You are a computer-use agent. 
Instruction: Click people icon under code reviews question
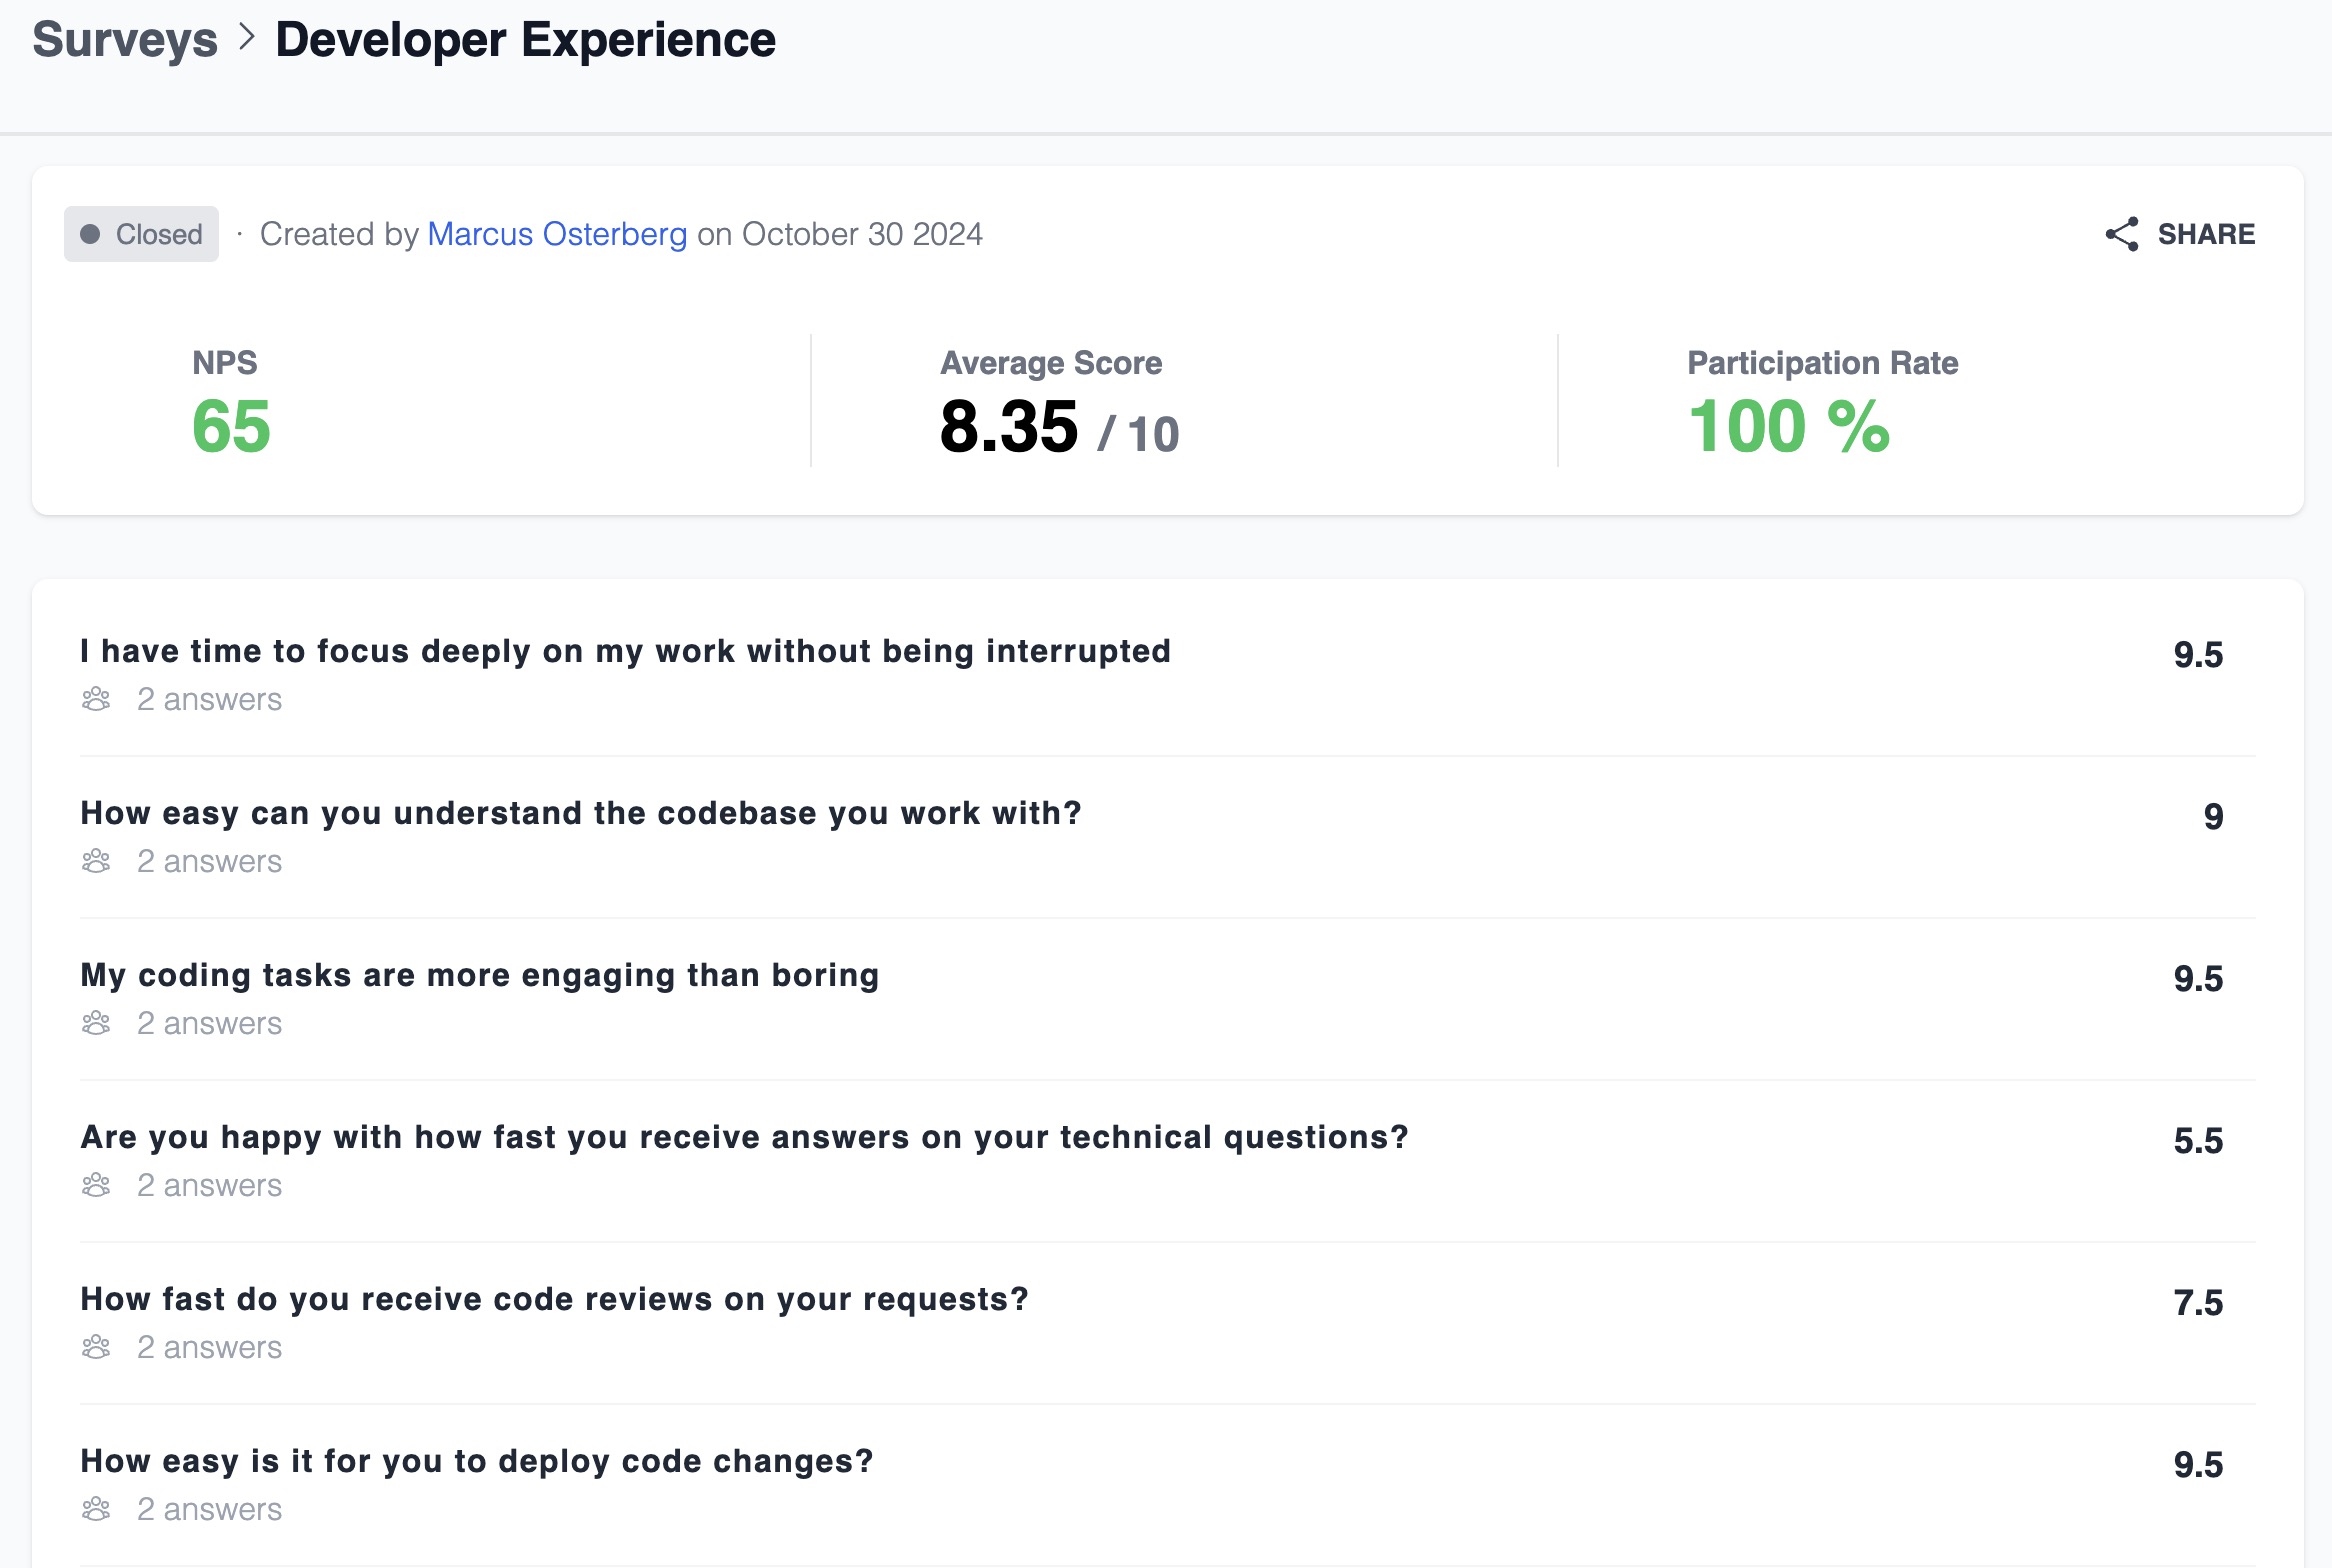[x=96, y=1347]
